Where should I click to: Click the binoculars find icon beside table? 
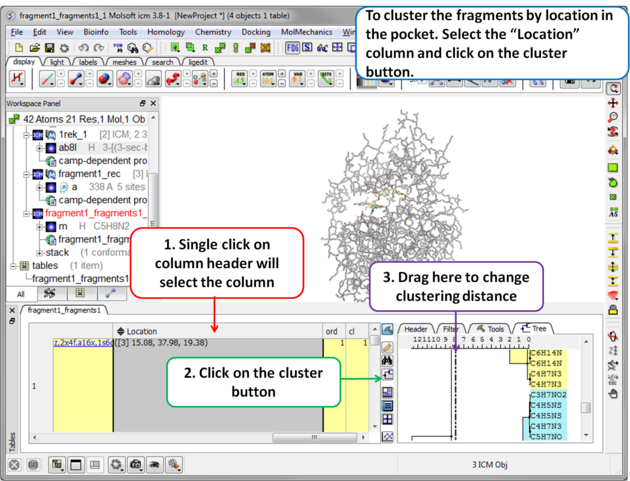387,360
